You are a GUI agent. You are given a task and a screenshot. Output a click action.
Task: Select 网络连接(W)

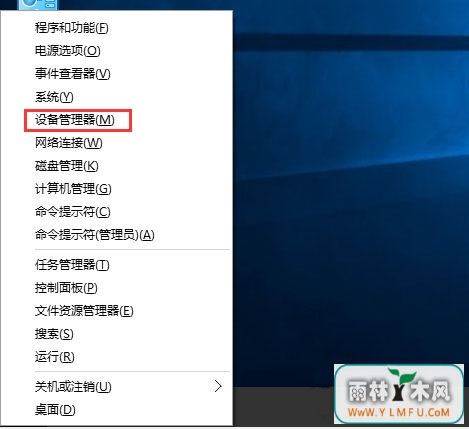(x=69, y=143)
